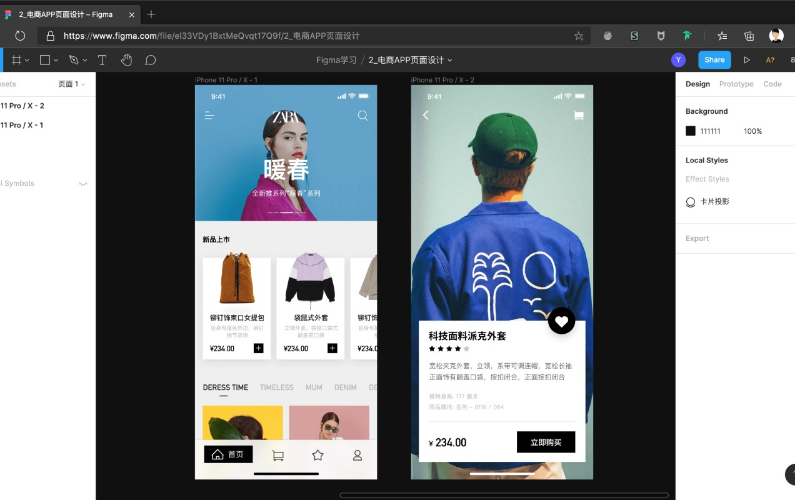Open the Export section
The image size is (795, 500).
tap(697, 238)
